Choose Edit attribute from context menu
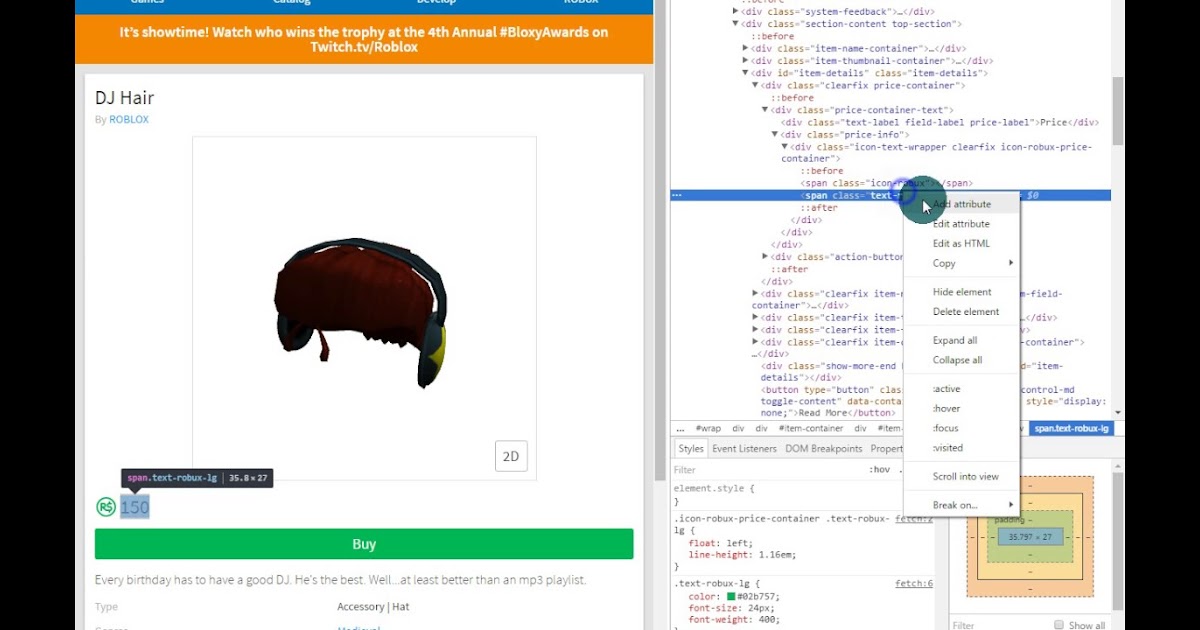 (x=961, y=224)
